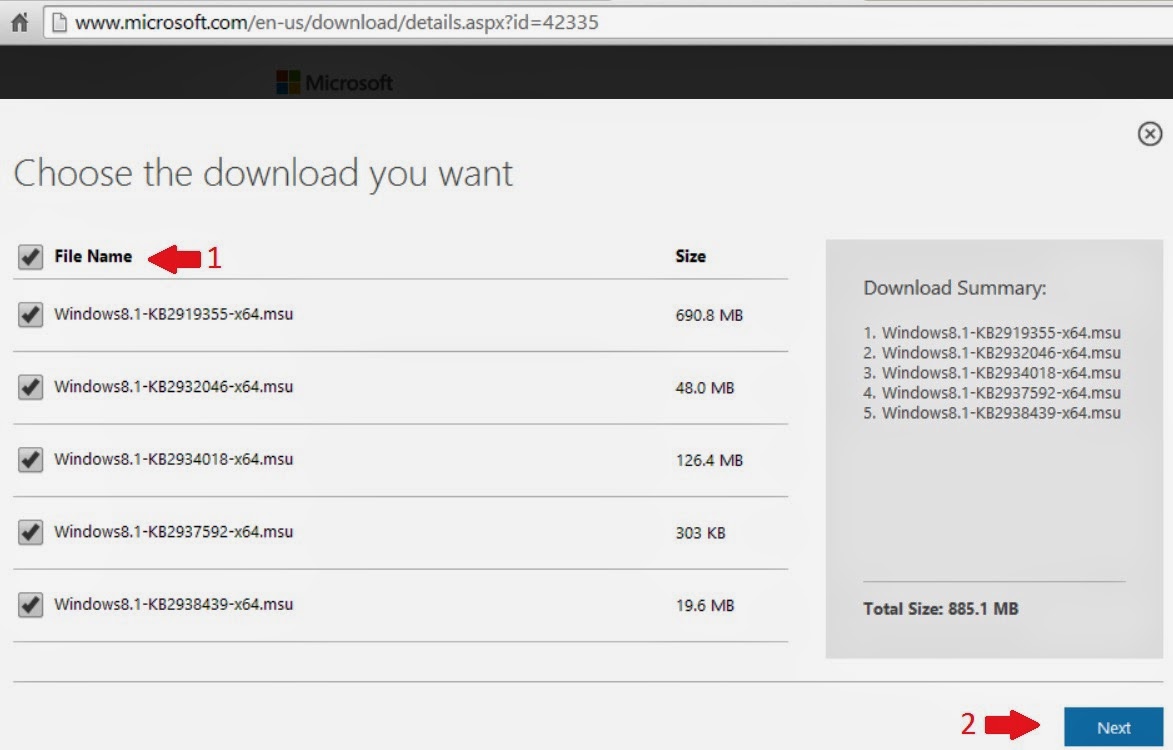Click the page icon in address bar
Image resolution: width=1173 pixels, height=750 pixels.
pyautogui.click(x=59, y=22)
